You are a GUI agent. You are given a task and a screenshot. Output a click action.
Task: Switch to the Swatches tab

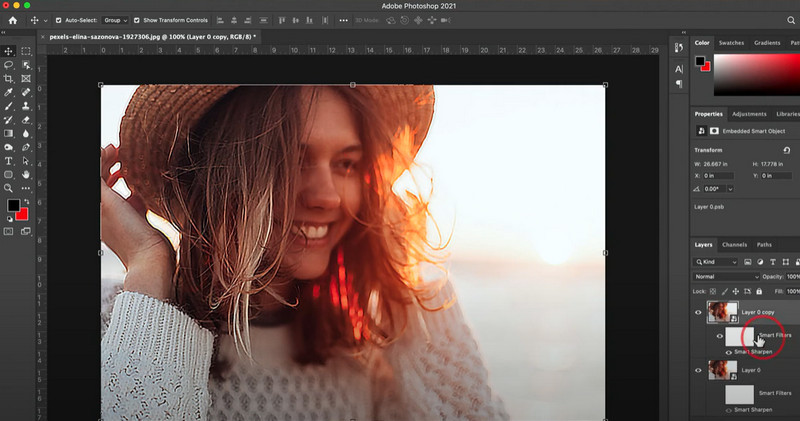pyautogui.click(x=731, y=43)
